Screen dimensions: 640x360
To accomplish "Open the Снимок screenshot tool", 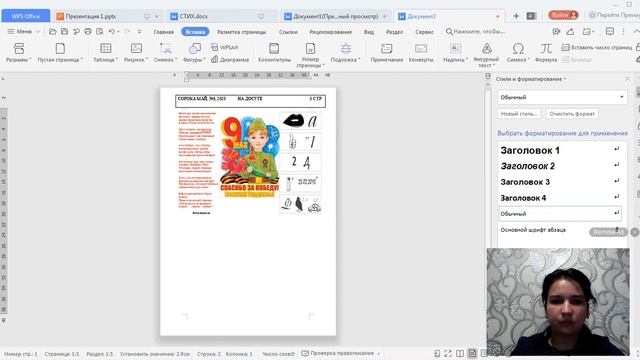I will pyautogui.click(x=165, y=52).
